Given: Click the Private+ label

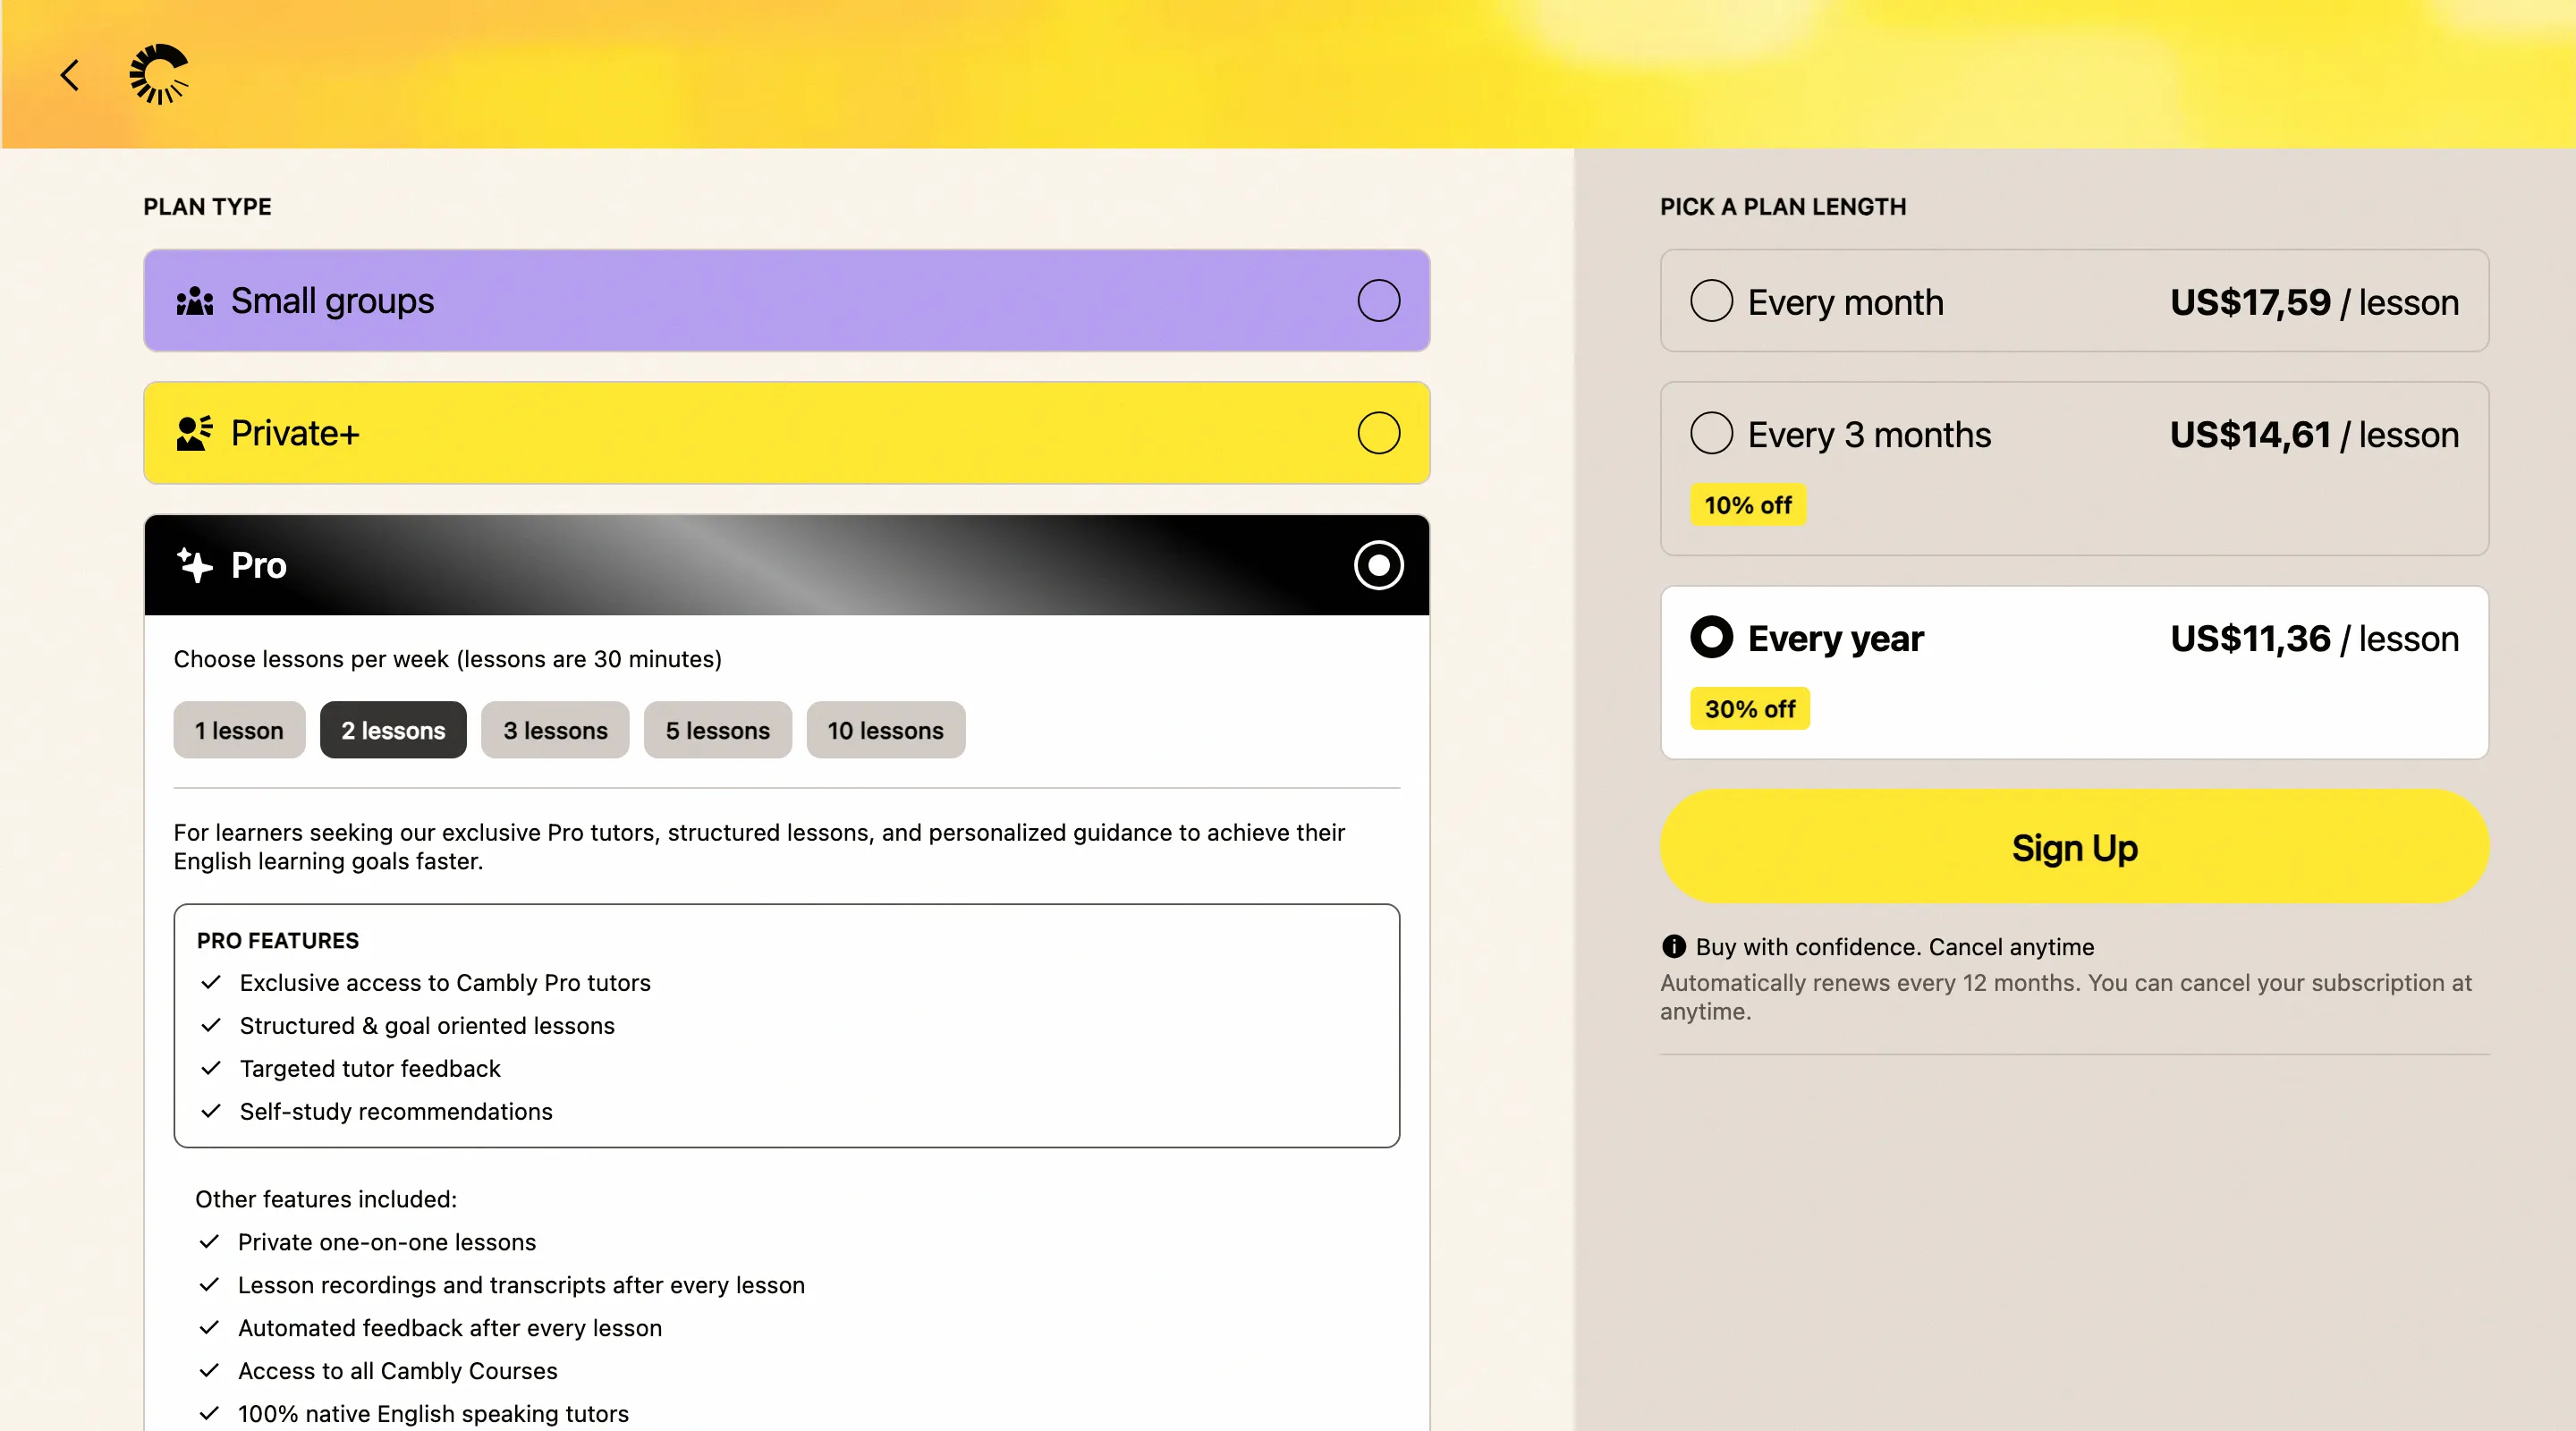Looking at the screenshot, I should (295, 433).
